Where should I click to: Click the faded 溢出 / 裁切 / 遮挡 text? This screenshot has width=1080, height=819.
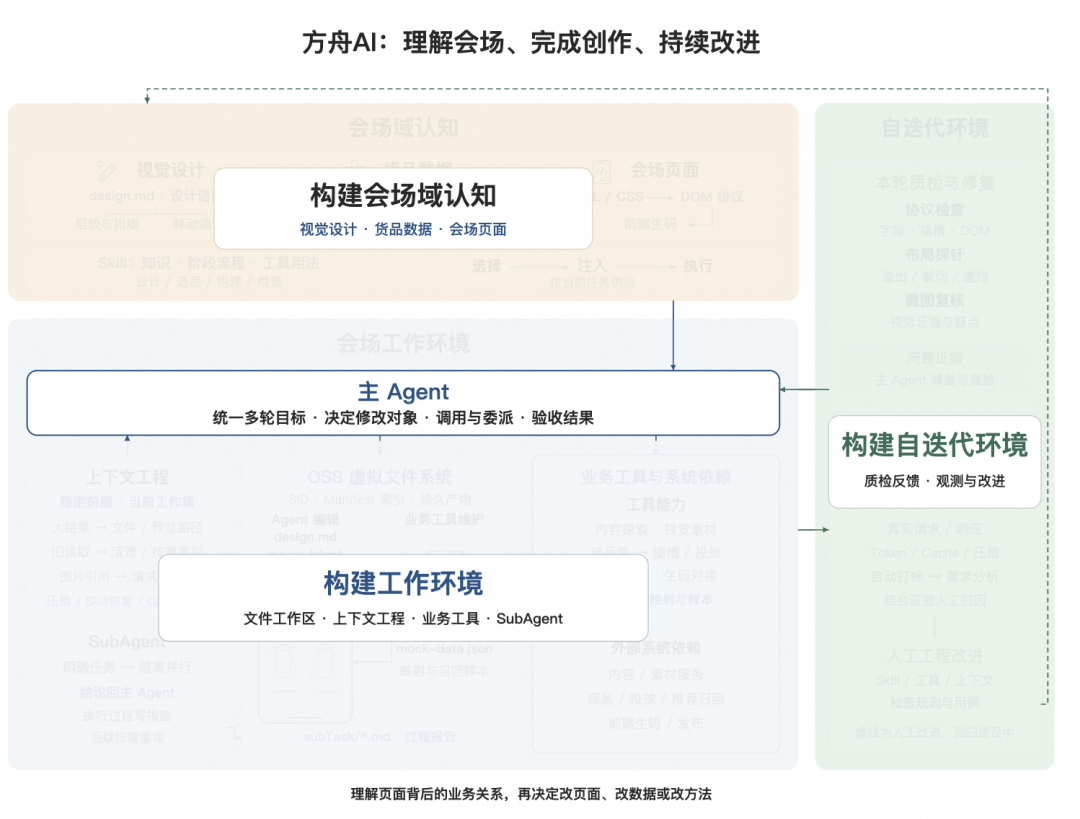click(935, 276)
